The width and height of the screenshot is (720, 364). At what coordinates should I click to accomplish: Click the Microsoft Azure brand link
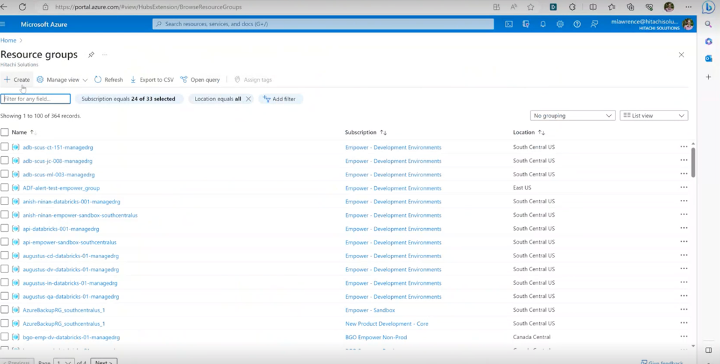44,24
